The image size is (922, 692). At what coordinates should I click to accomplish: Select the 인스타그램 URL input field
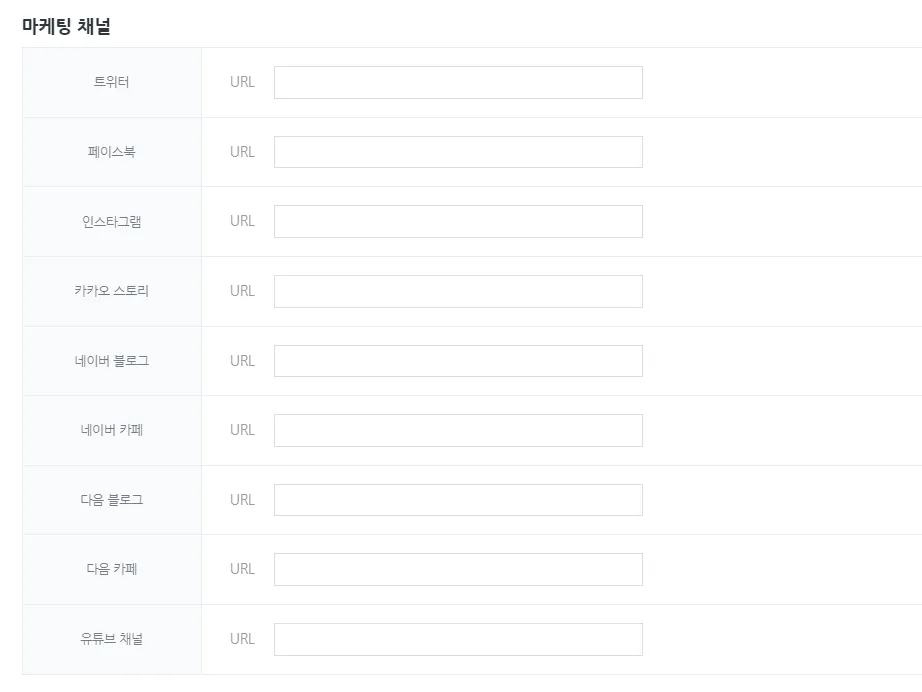(458, 222)
